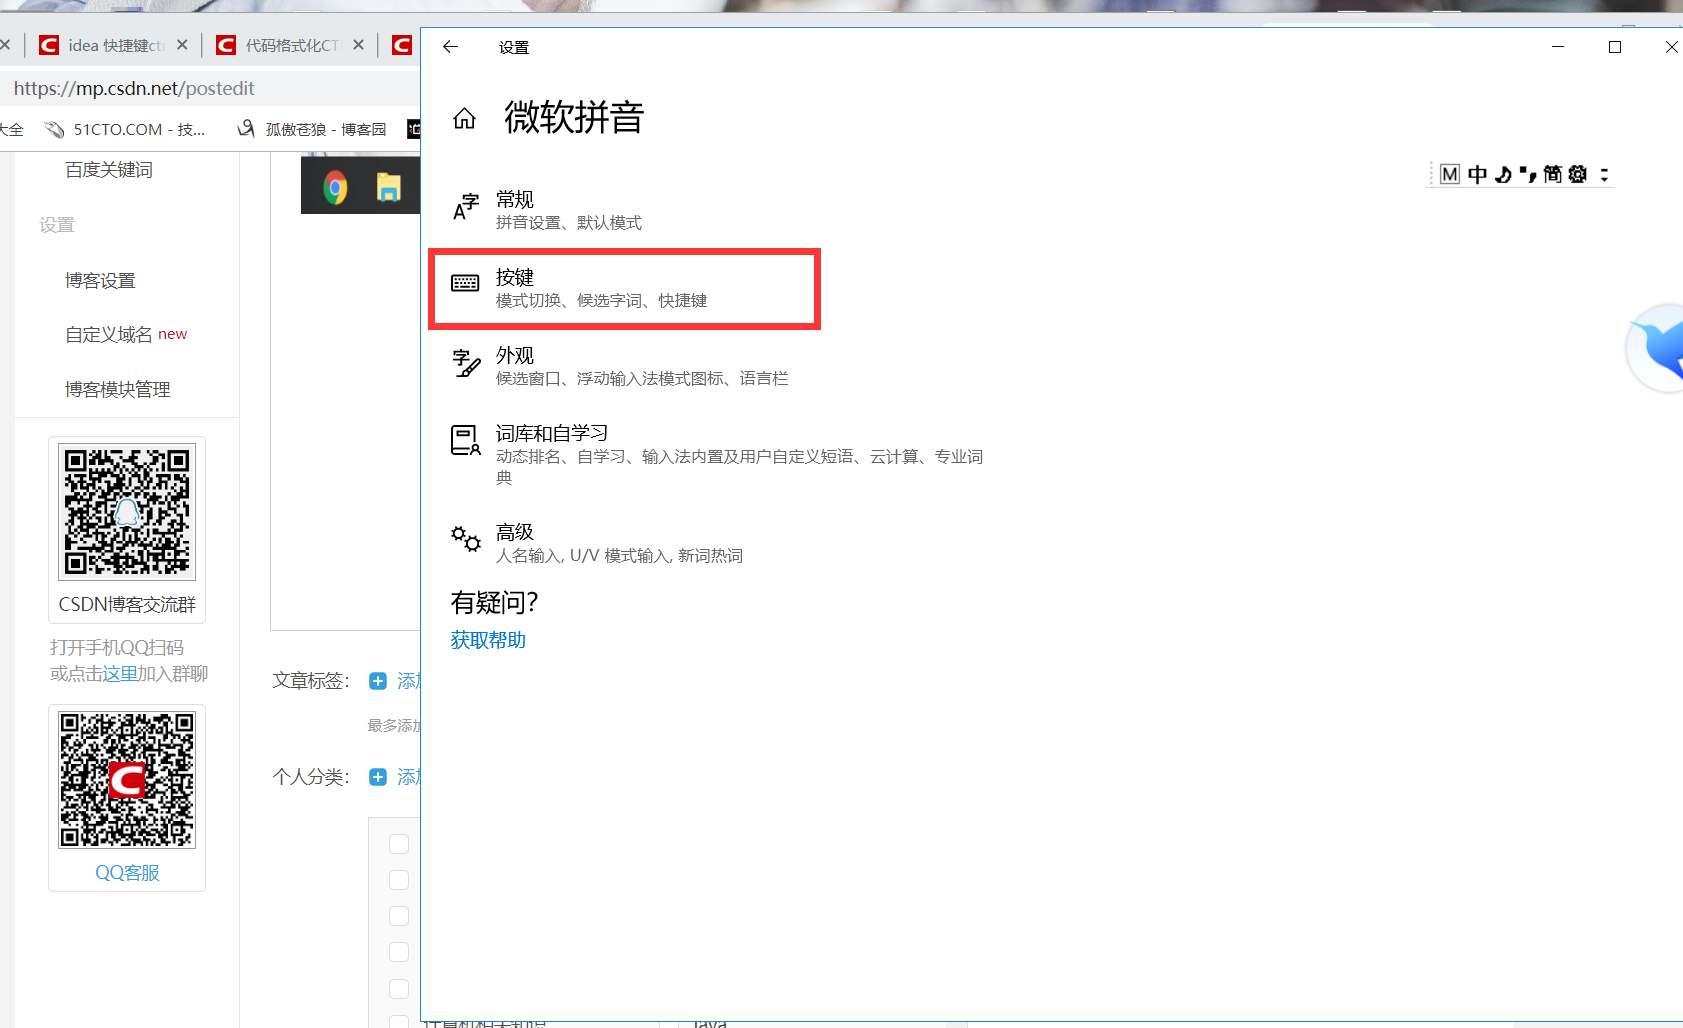
Task: Click the home icon in settings header
Action: (465, 117)
